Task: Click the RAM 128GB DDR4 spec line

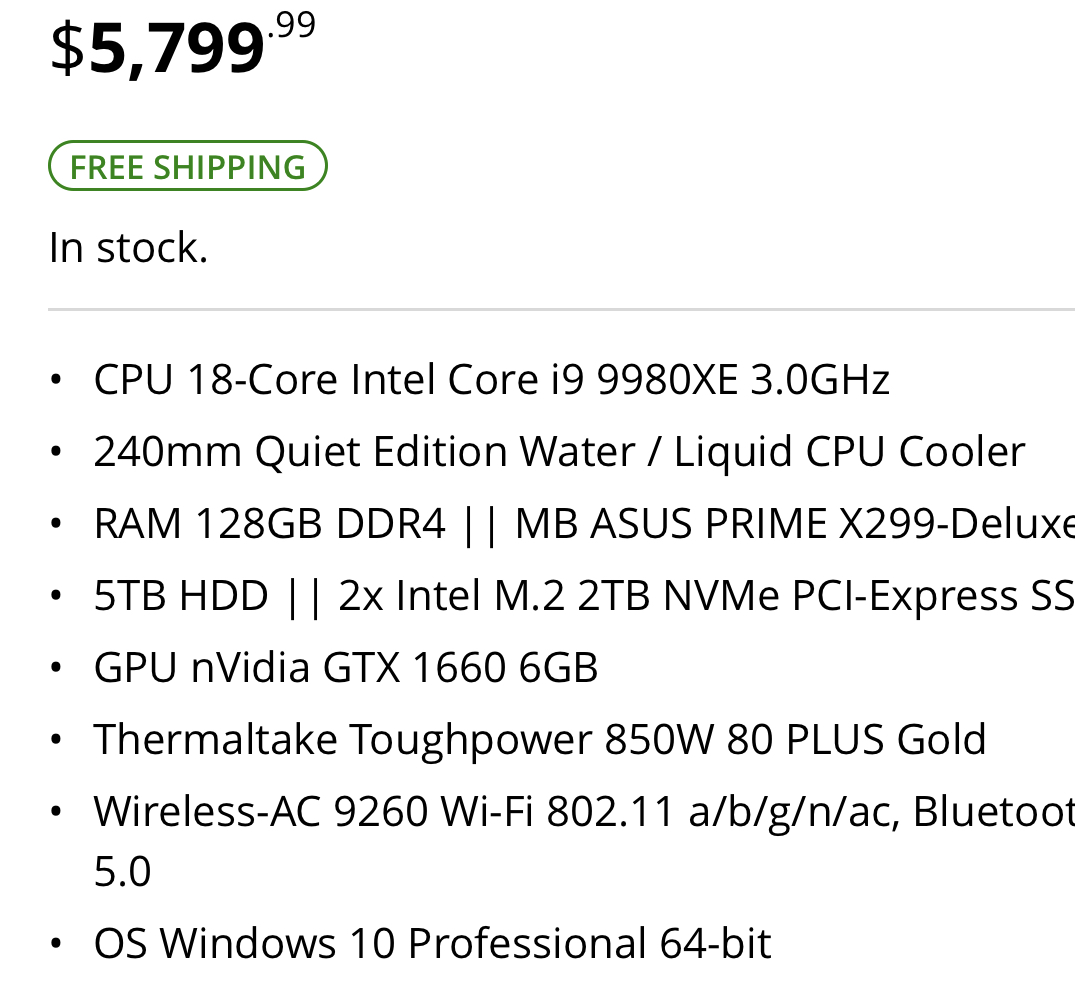Action: click(x=584, y=524)
